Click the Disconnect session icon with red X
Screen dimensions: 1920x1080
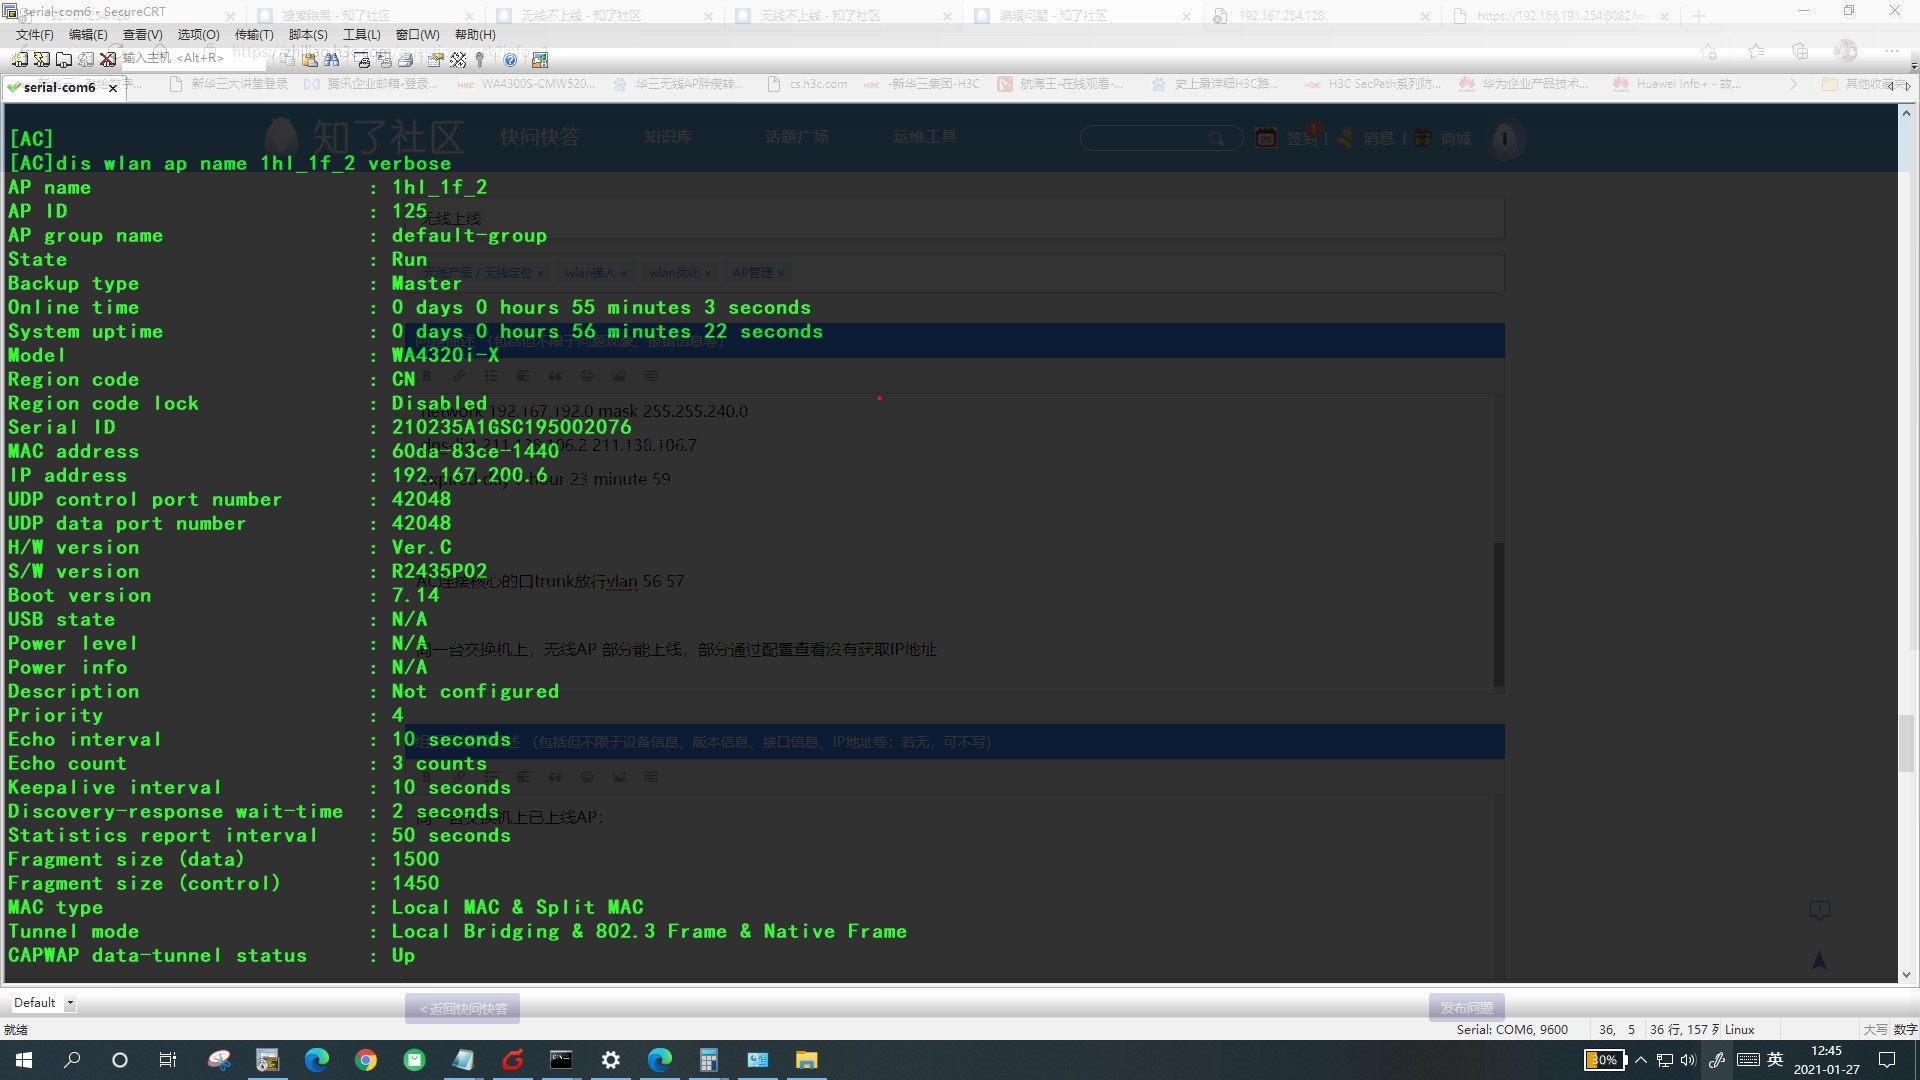tap(108, 60)
